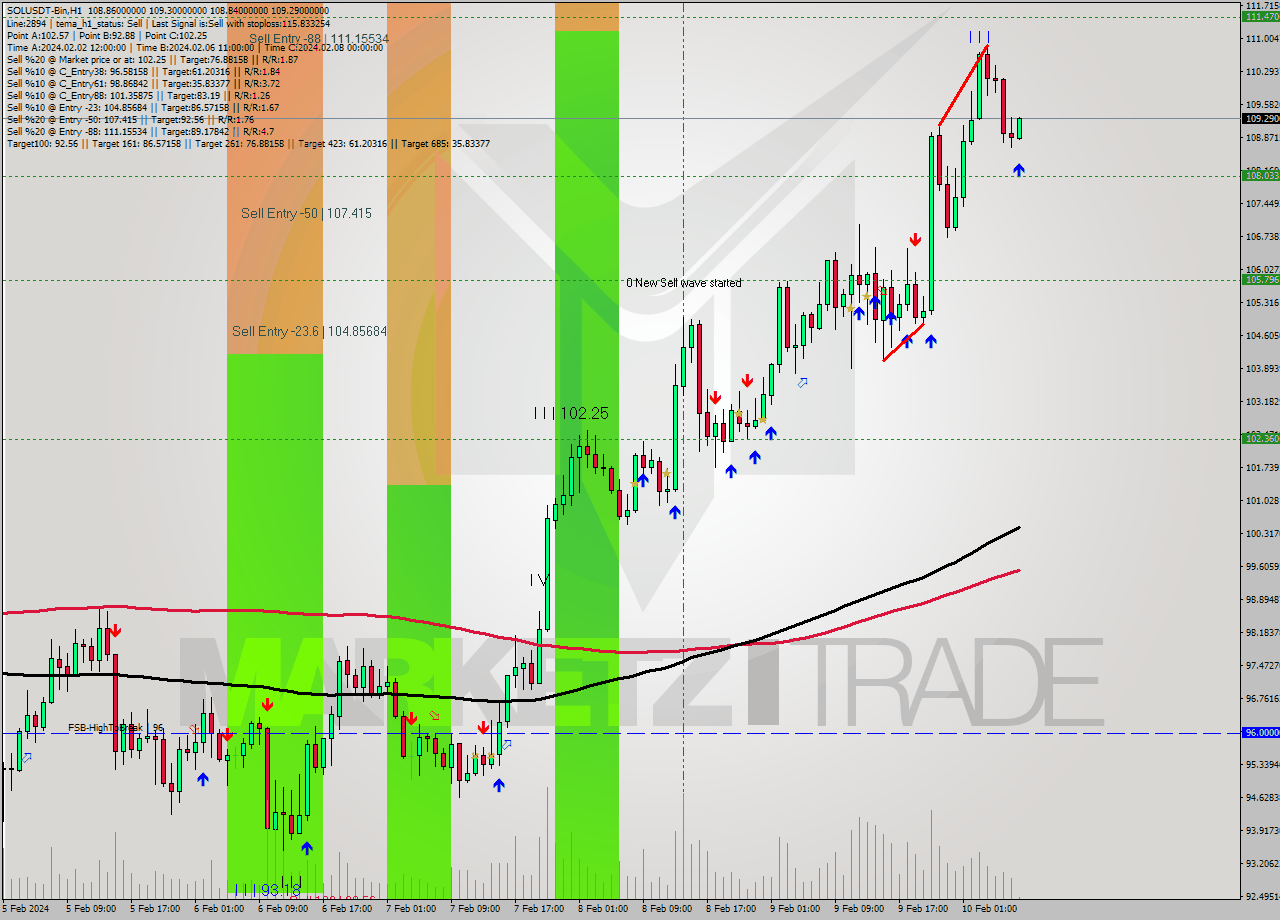Click the red down arrow near 106.738 level
Screen dimensions: 1280x920
tap(915, 239)
